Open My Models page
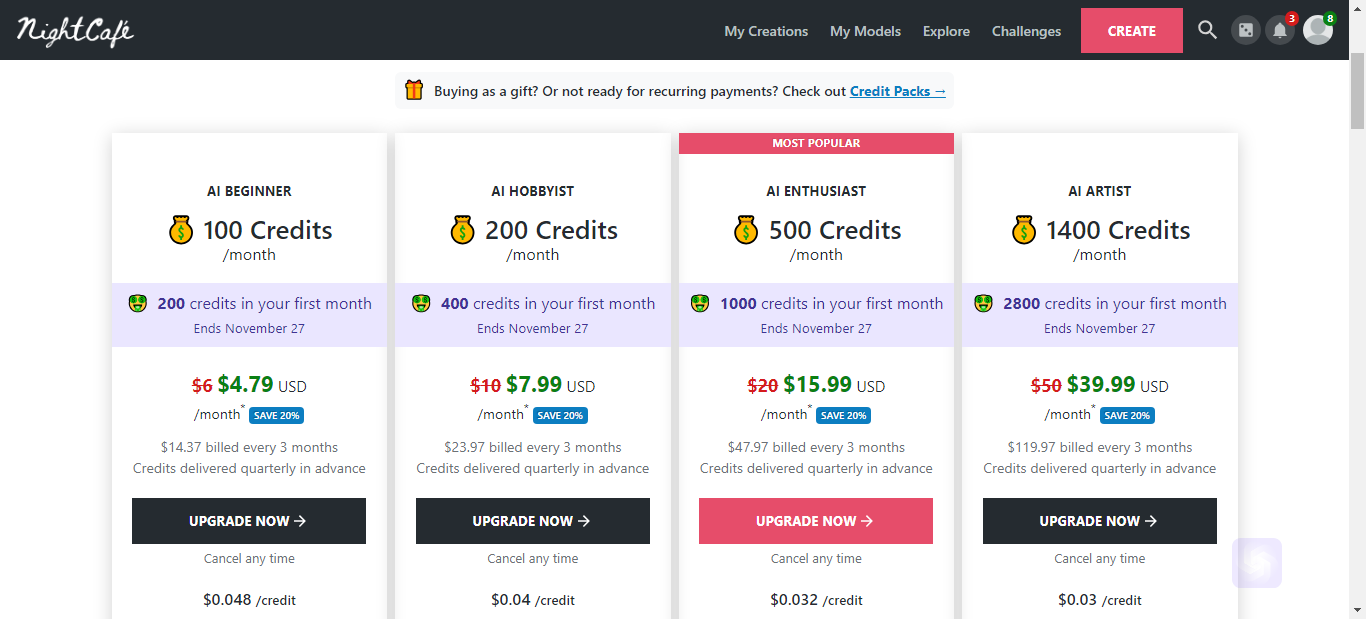This screenshot has height=619, width=1366. [865, 31]
